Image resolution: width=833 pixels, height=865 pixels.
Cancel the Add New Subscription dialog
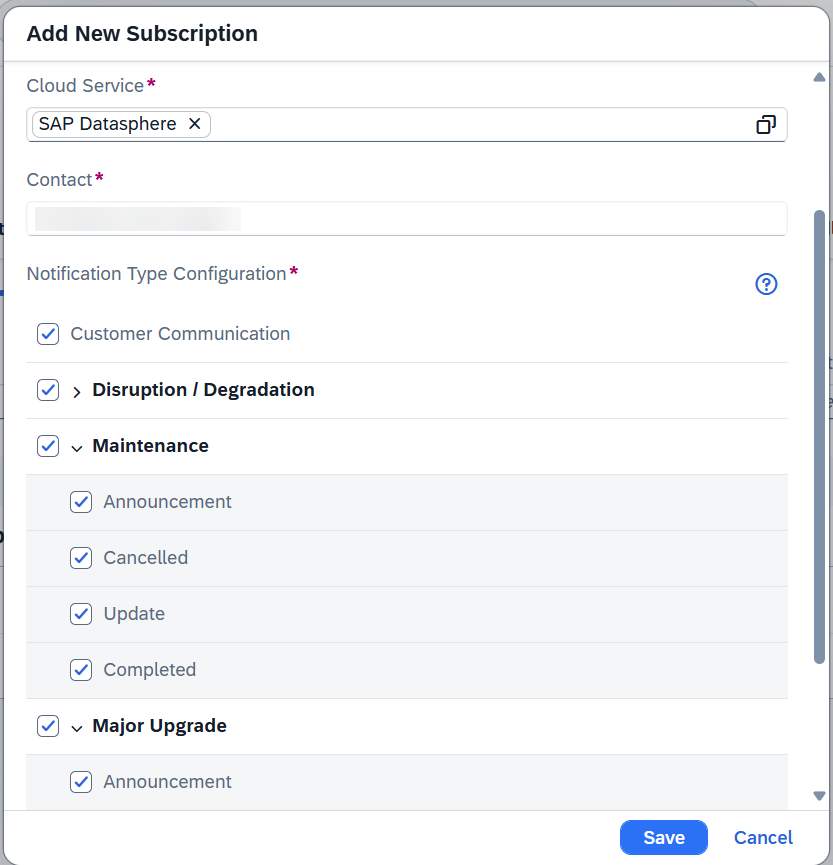pos(763,837)
